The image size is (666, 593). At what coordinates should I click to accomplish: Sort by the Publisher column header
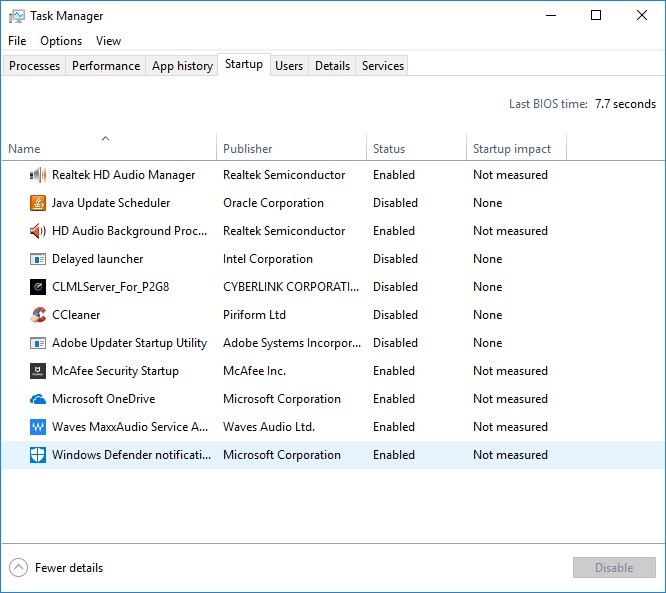click(x=291, y=148)
